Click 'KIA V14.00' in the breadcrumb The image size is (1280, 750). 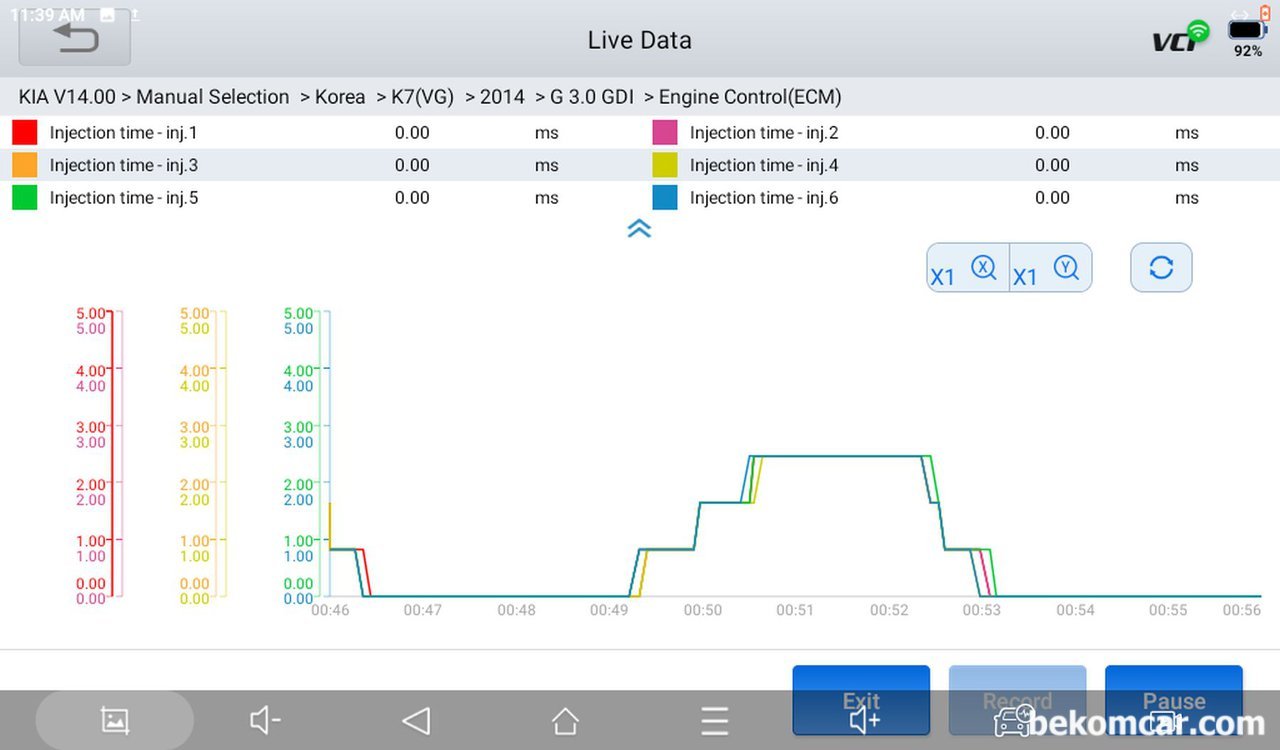(x=67, y=97)
